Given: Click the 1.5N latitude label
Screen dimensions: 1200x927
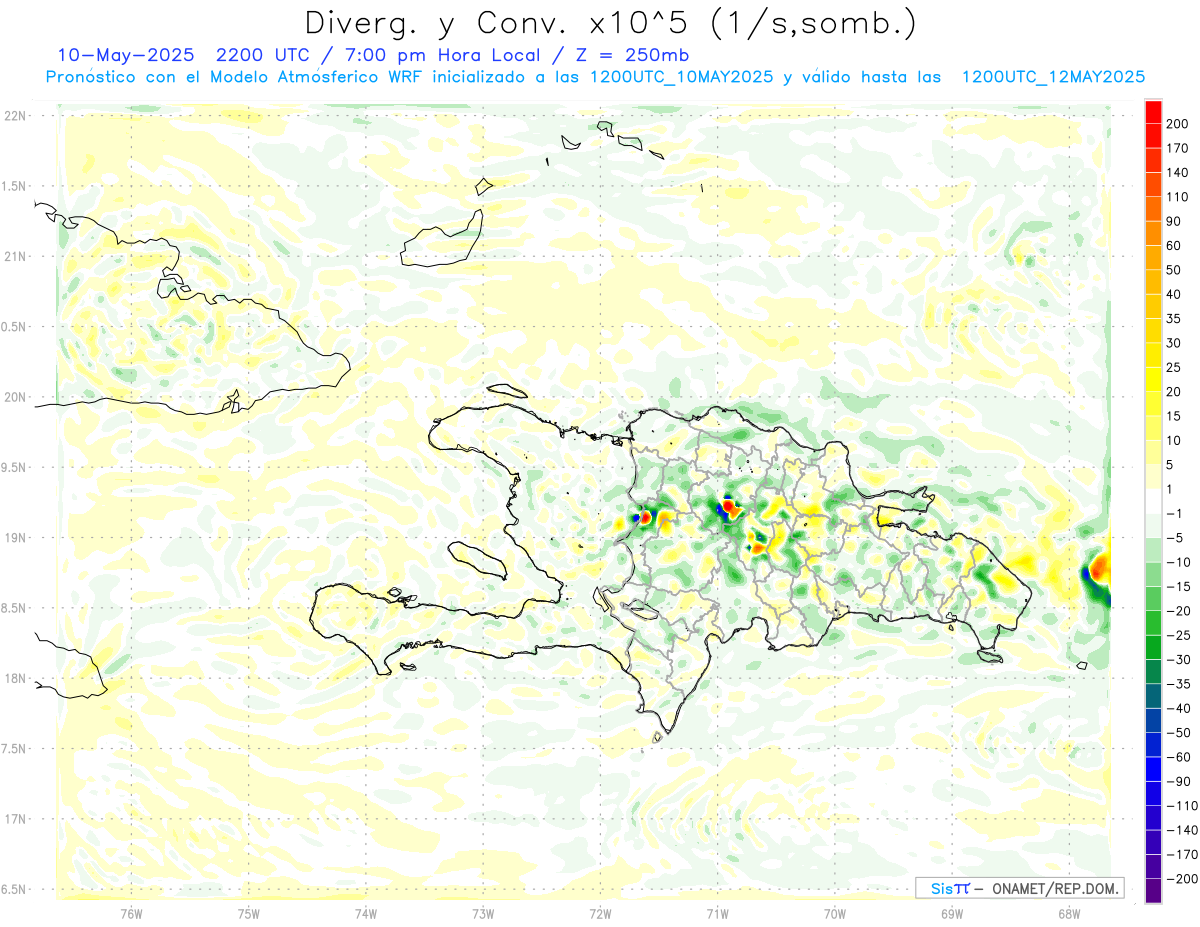Looking at the screenshot, I should [x=13, y=186].
